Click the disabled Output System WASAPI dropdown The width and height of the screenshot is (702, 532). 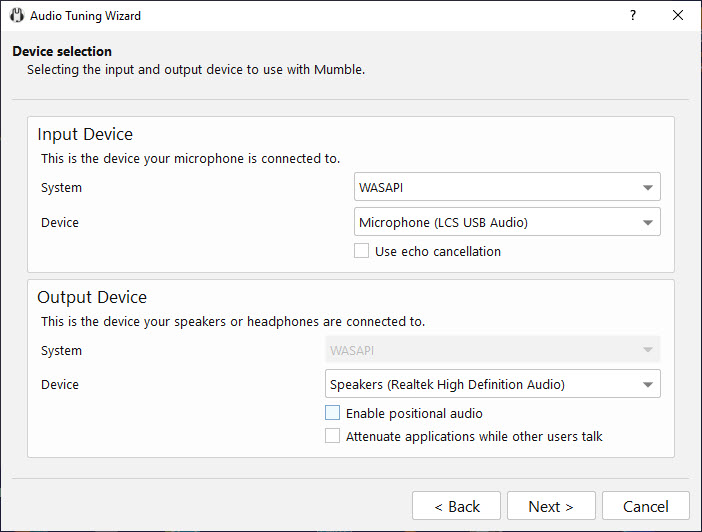(x=492, y=349)
